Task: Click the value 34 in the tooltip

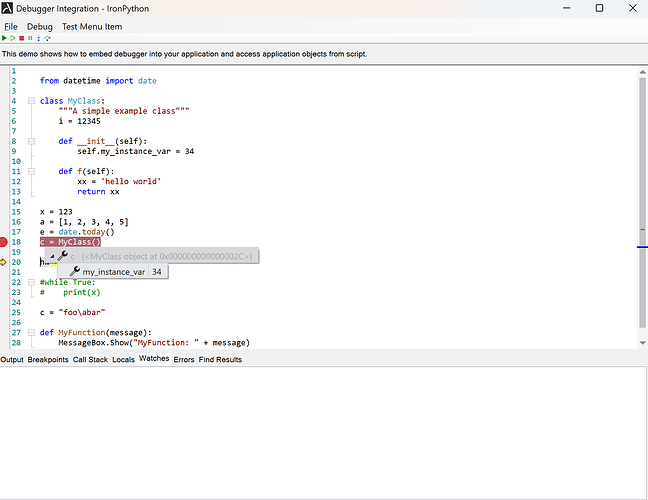Action: pos(157,272)
